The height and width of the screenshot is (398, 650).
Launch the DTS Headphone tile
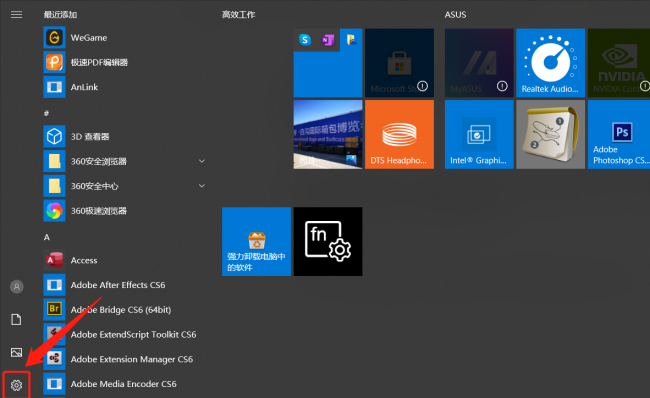[399, 134]
